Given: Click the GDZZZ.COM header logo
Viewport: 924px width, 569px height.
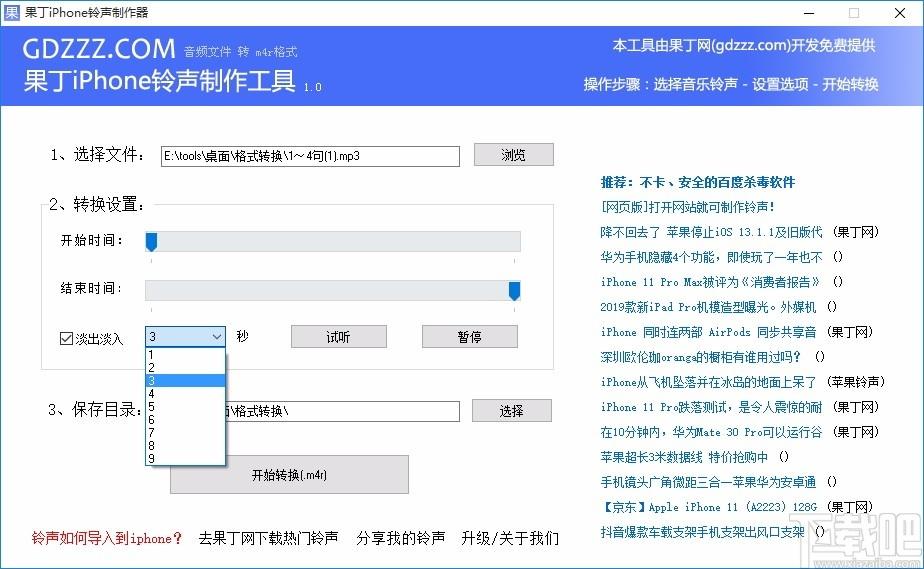Looking at the screenshot, I should (99, 49).
